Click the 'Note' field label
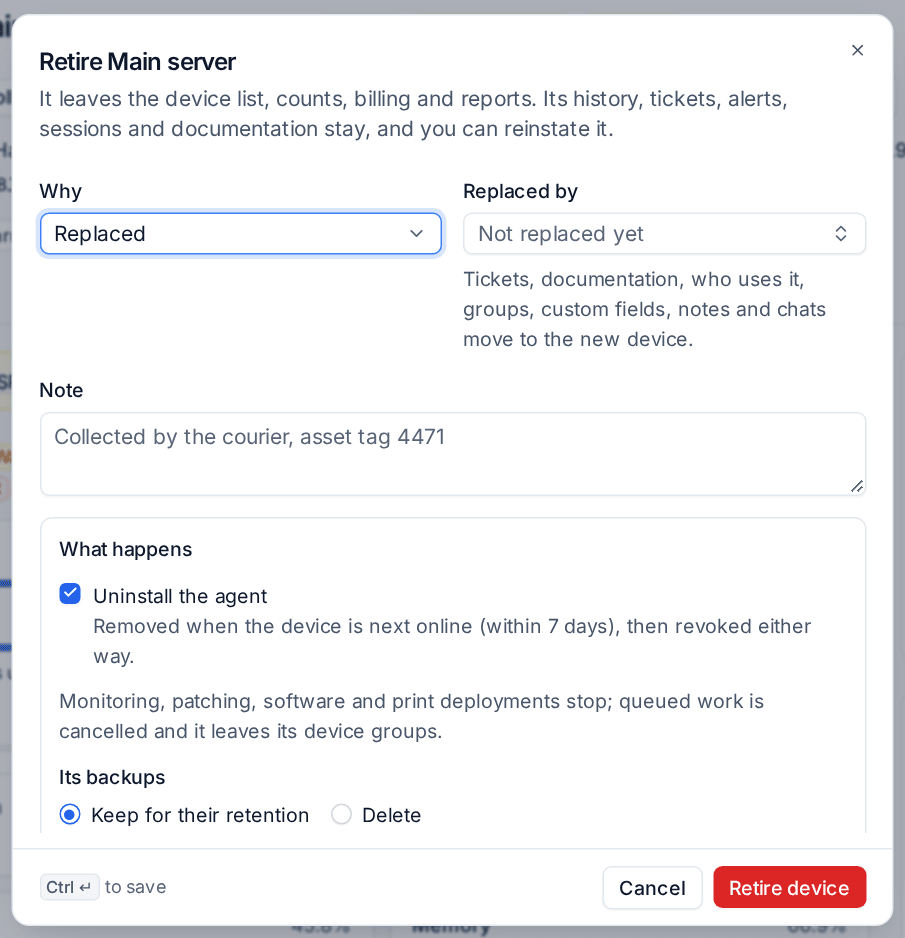 coord(61,390)
